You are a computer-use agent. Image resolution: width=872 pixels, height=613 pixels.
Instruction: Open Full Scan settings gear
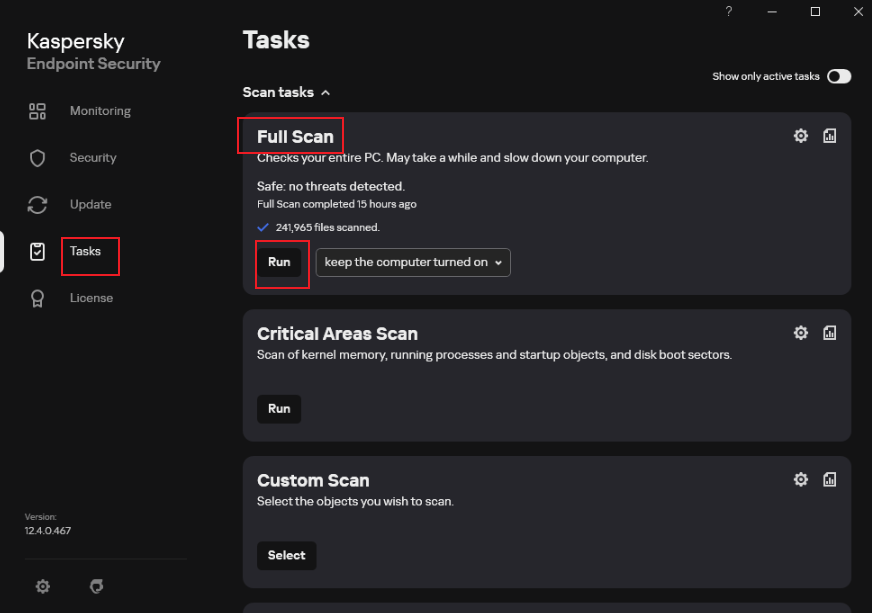(800, 136)
